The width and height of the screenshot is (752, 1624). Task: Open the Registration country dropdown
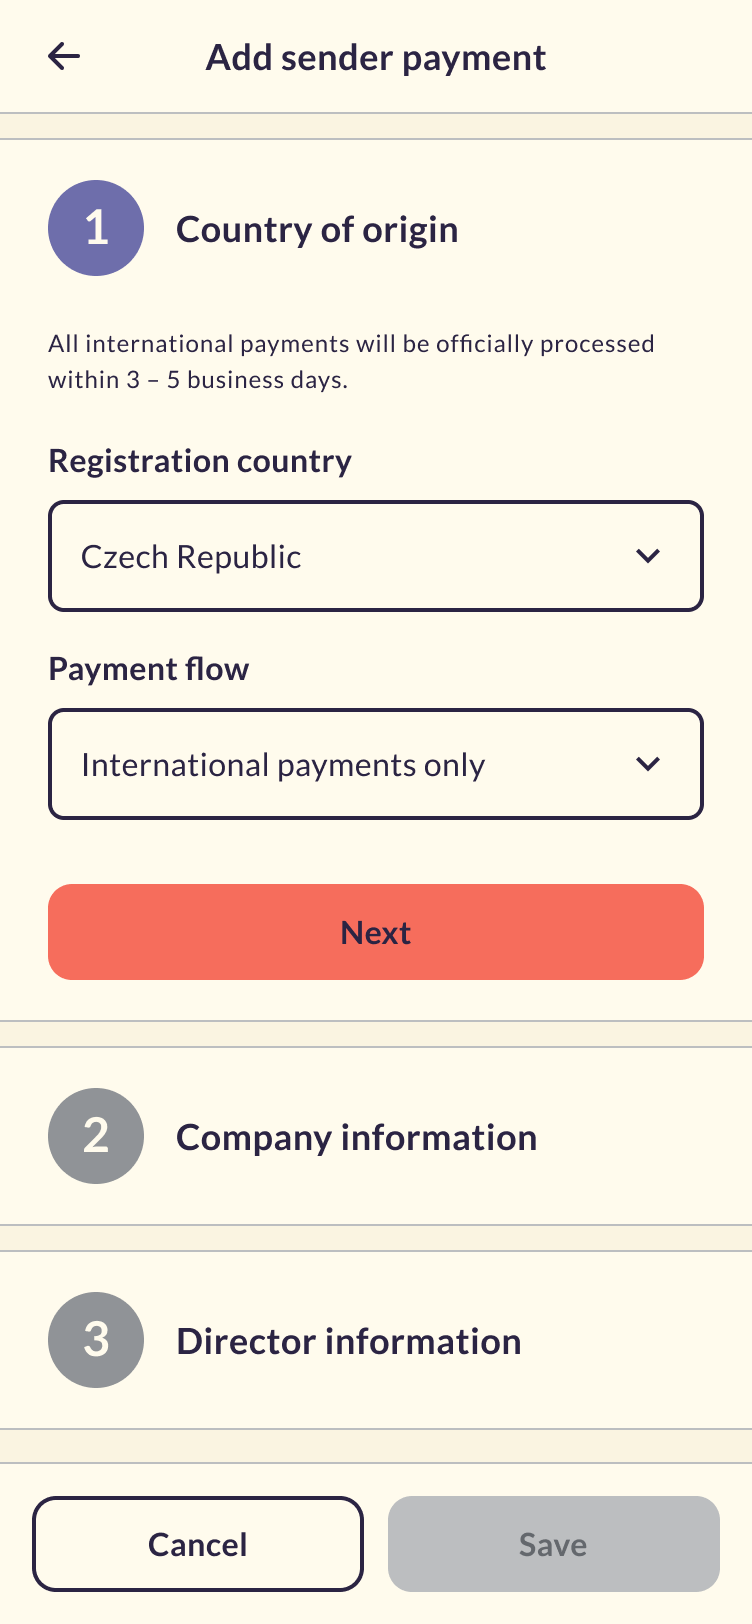pos(376,556)
